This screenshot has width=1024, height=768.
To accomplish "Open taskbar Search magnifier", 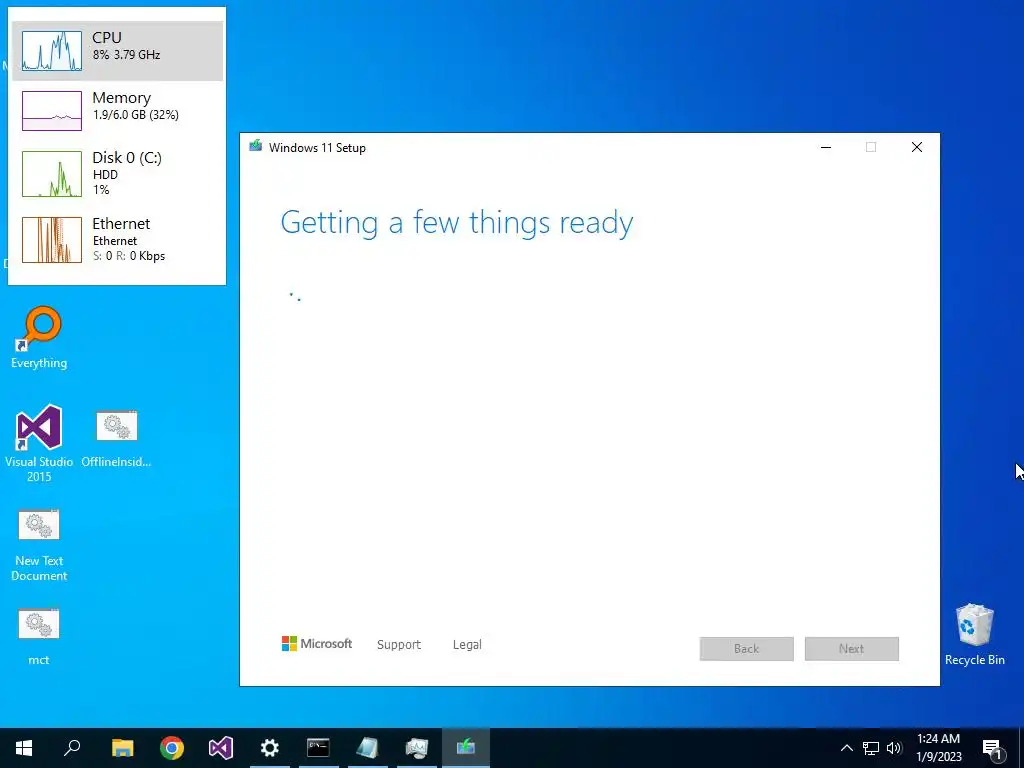I will pyautogui.click(x=72, y=748).
